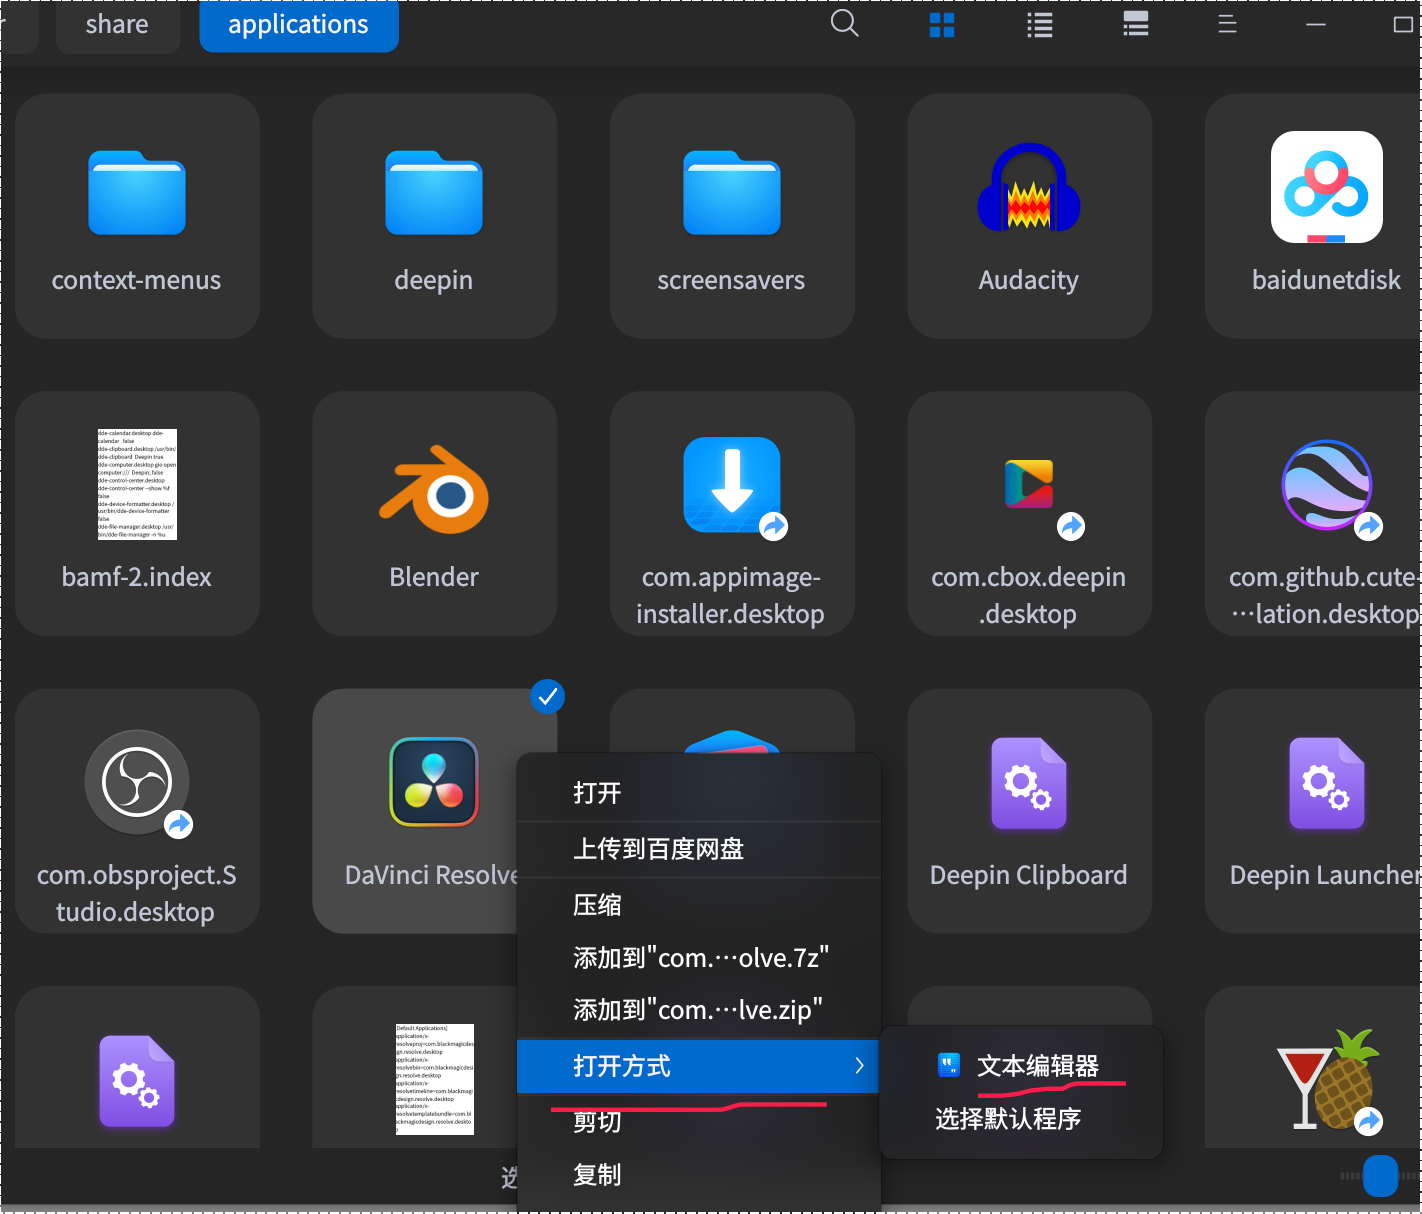Choose 文本编辑器 to open the file
Viewport: 1422px width, 1214px height.
(1040, 1066)
